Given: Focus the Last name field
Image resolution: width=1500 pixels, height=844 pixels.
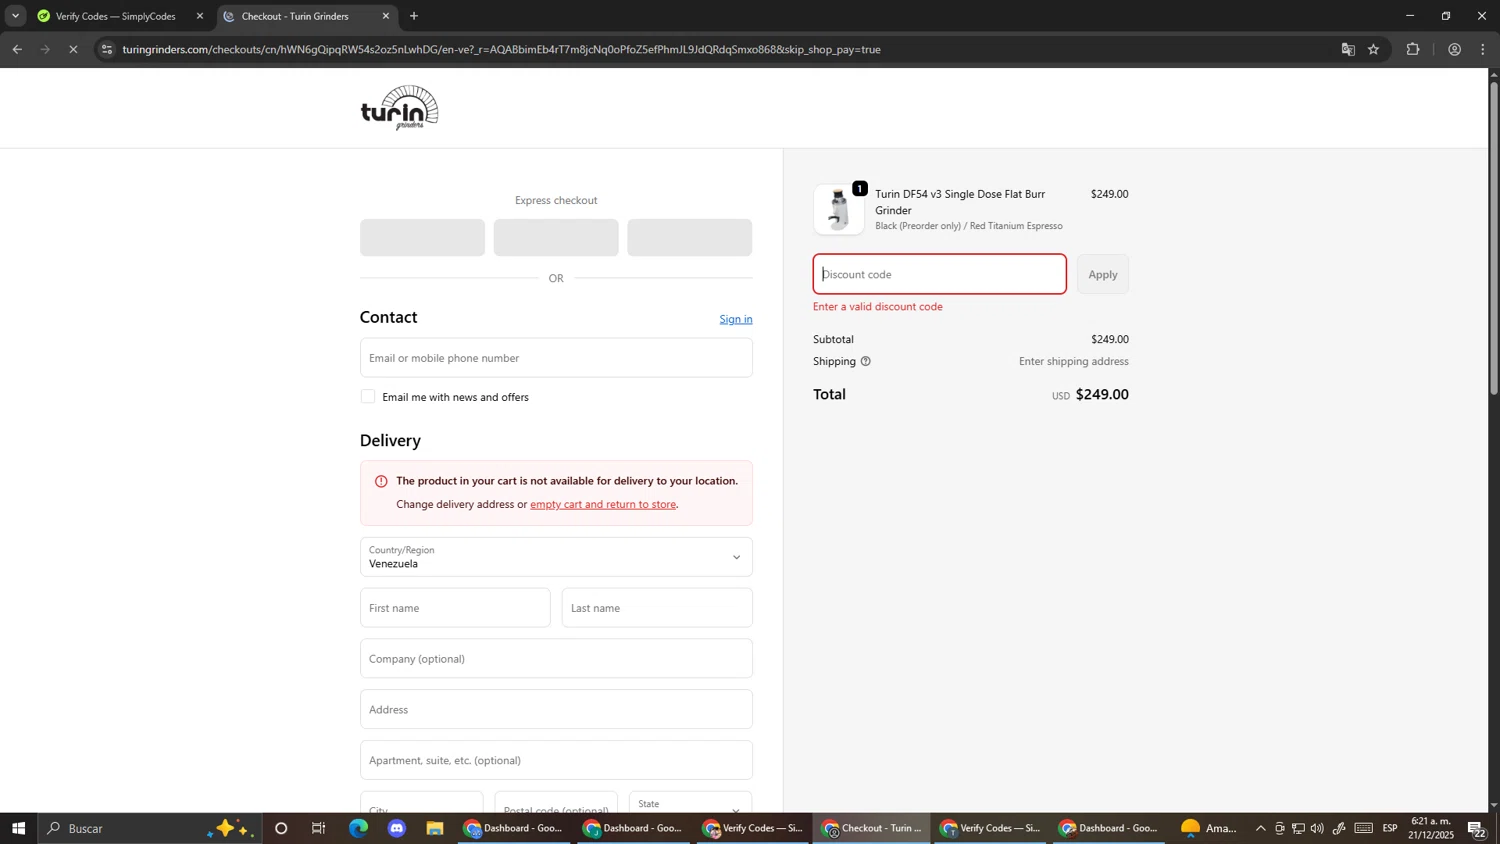Looking at the screenshot, I should coord(657,608).
